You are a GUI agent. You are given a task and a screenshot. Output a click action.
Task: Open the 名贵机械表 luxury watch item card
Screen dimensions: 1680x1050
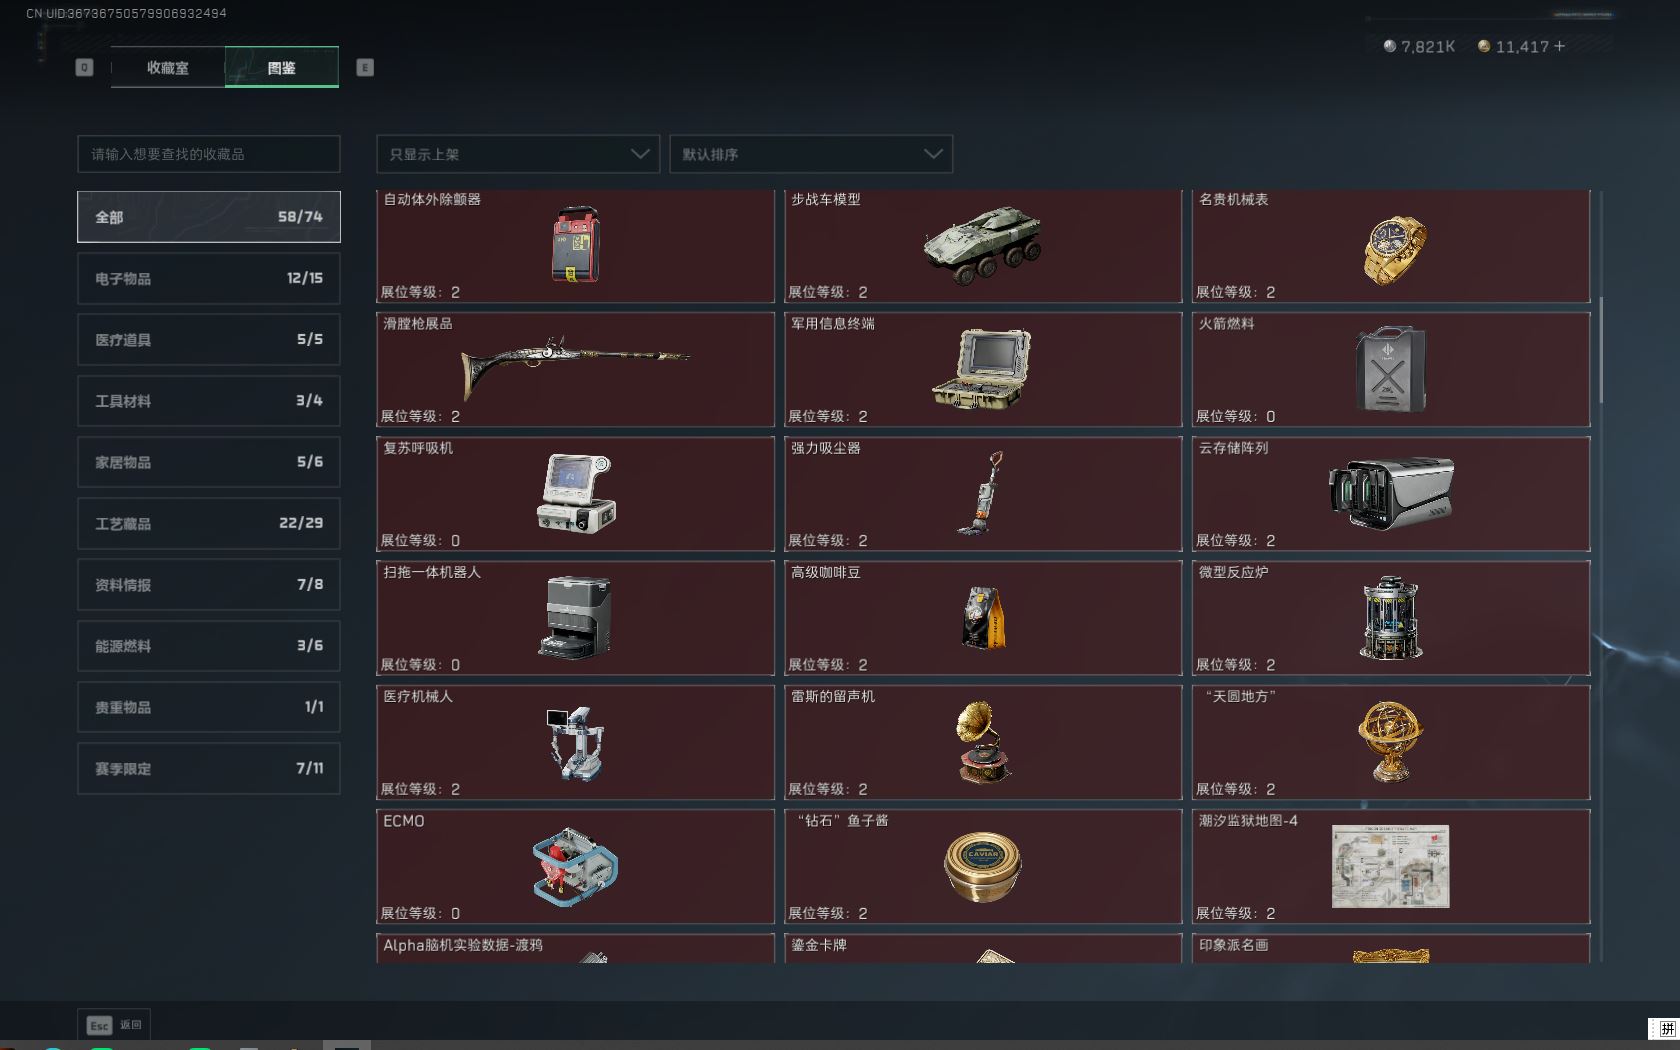point(1390,247)
